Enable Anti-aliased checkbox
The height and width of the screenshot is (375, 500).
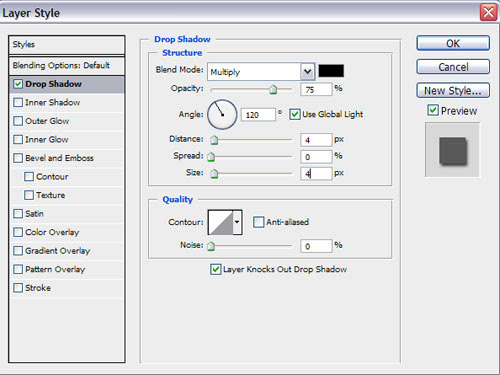[258, 222]
